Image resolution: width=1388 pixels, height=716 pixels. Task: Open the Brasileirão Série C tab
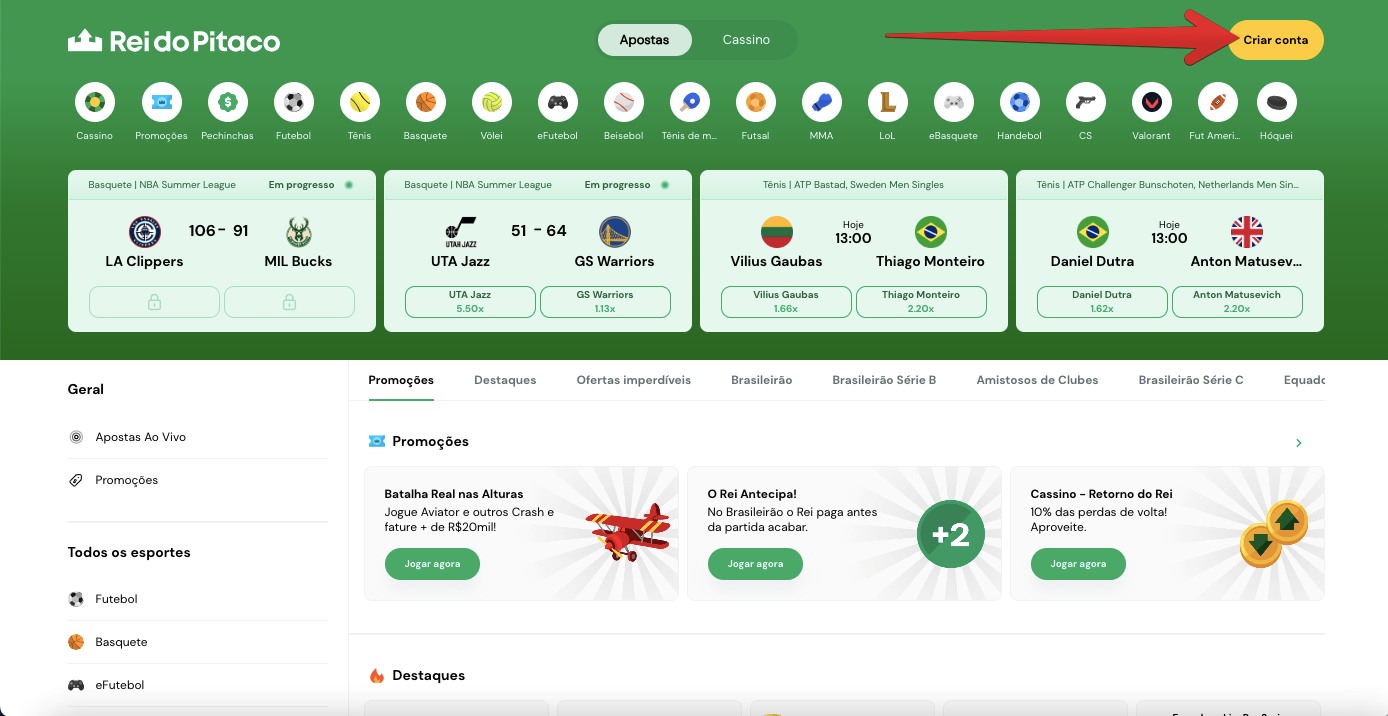coord(1191,380)
